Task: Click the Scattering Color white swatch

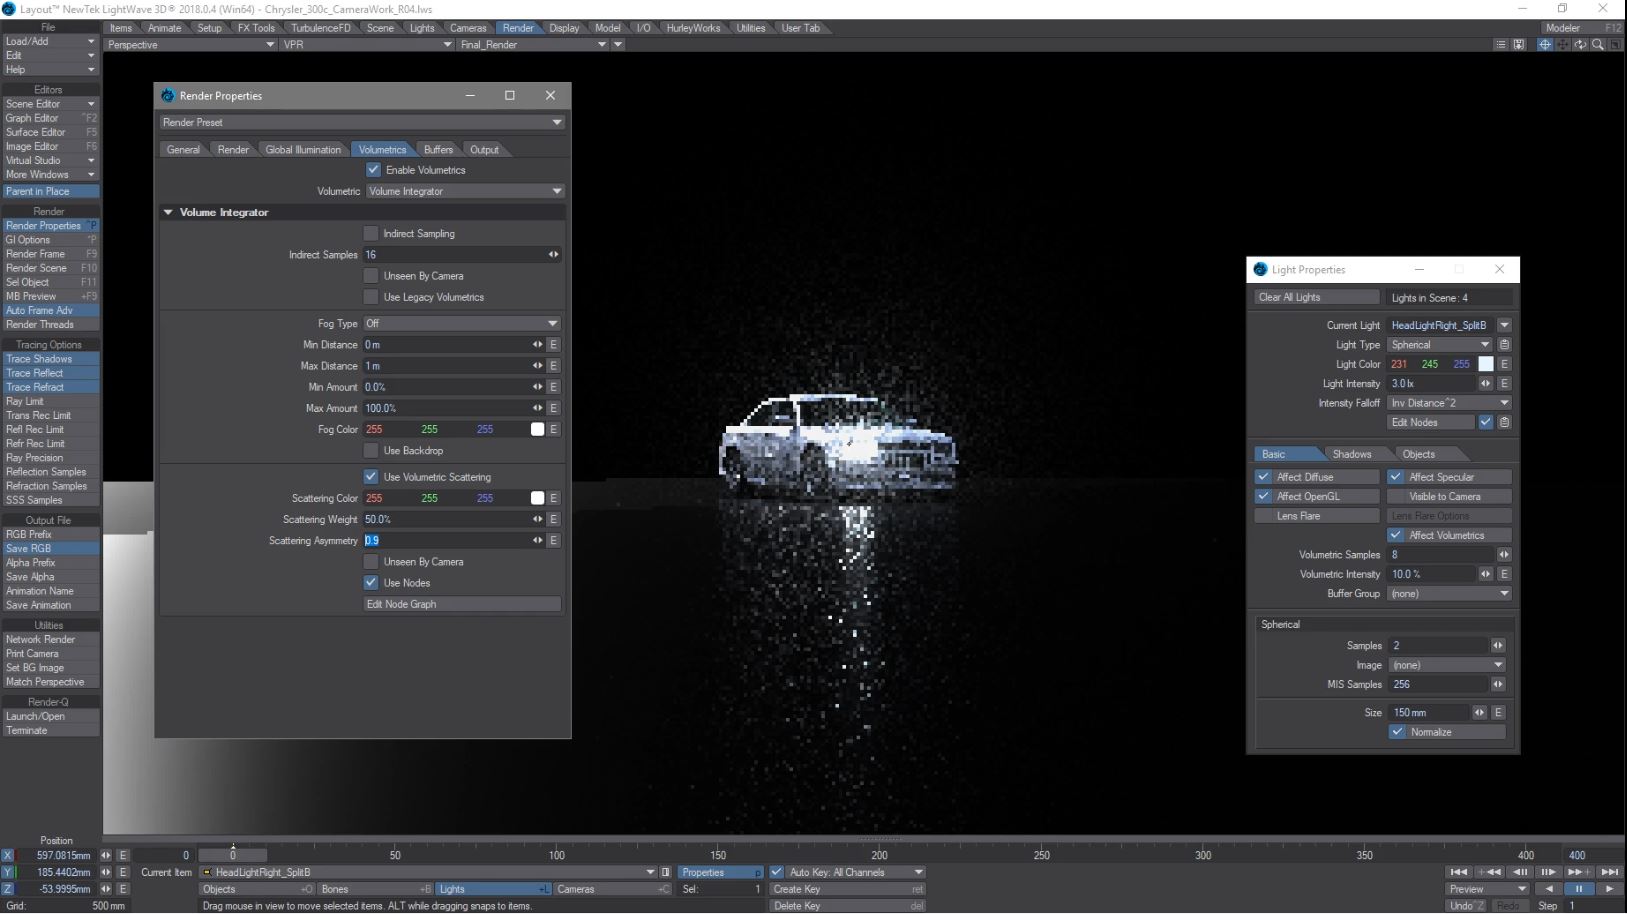Action: (x=537, y=498)
